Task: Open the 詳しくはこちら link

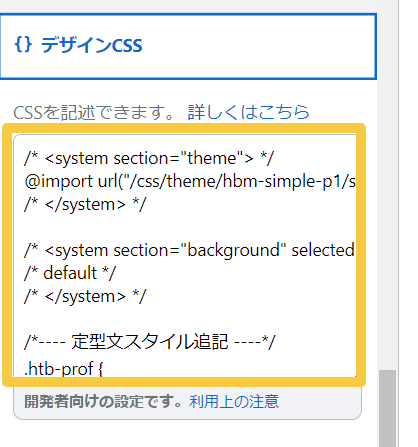Action: pyautogui.click(x=249, y=112)
